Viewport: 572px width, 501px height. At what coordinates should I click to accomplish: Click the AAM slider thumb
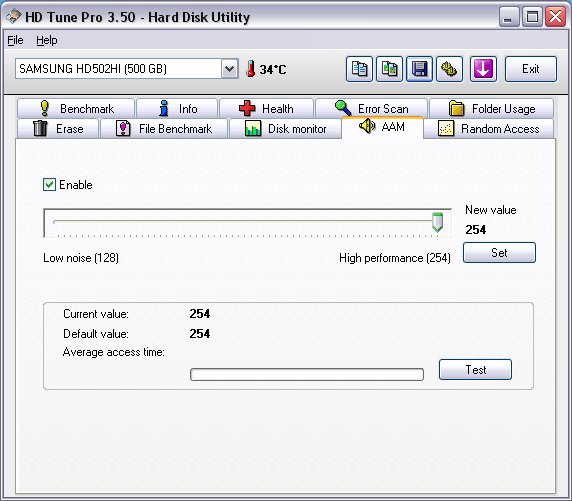coord(437,222)
